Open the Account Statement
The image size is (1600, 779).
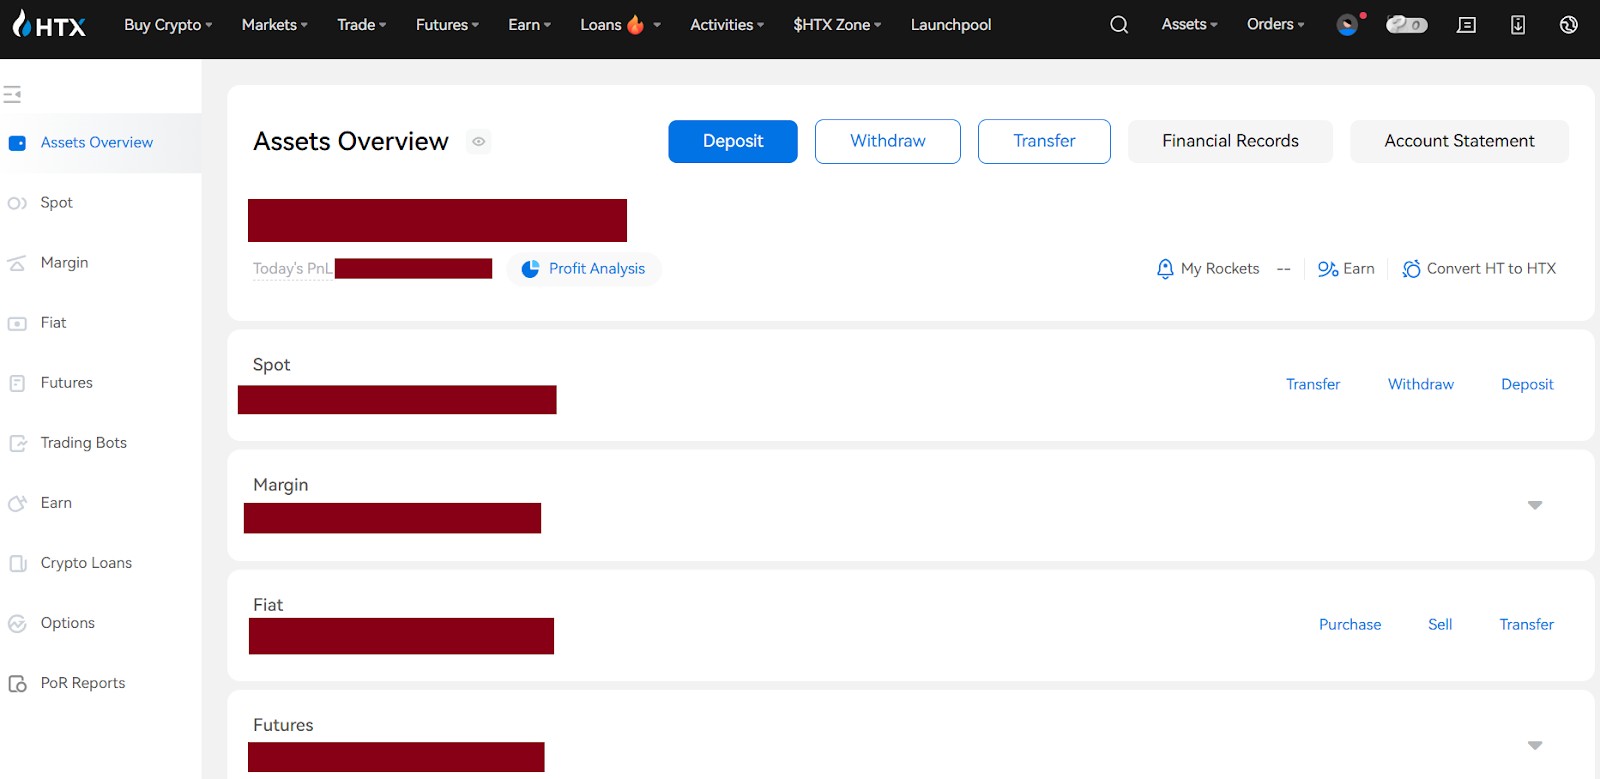(1459, 141)
